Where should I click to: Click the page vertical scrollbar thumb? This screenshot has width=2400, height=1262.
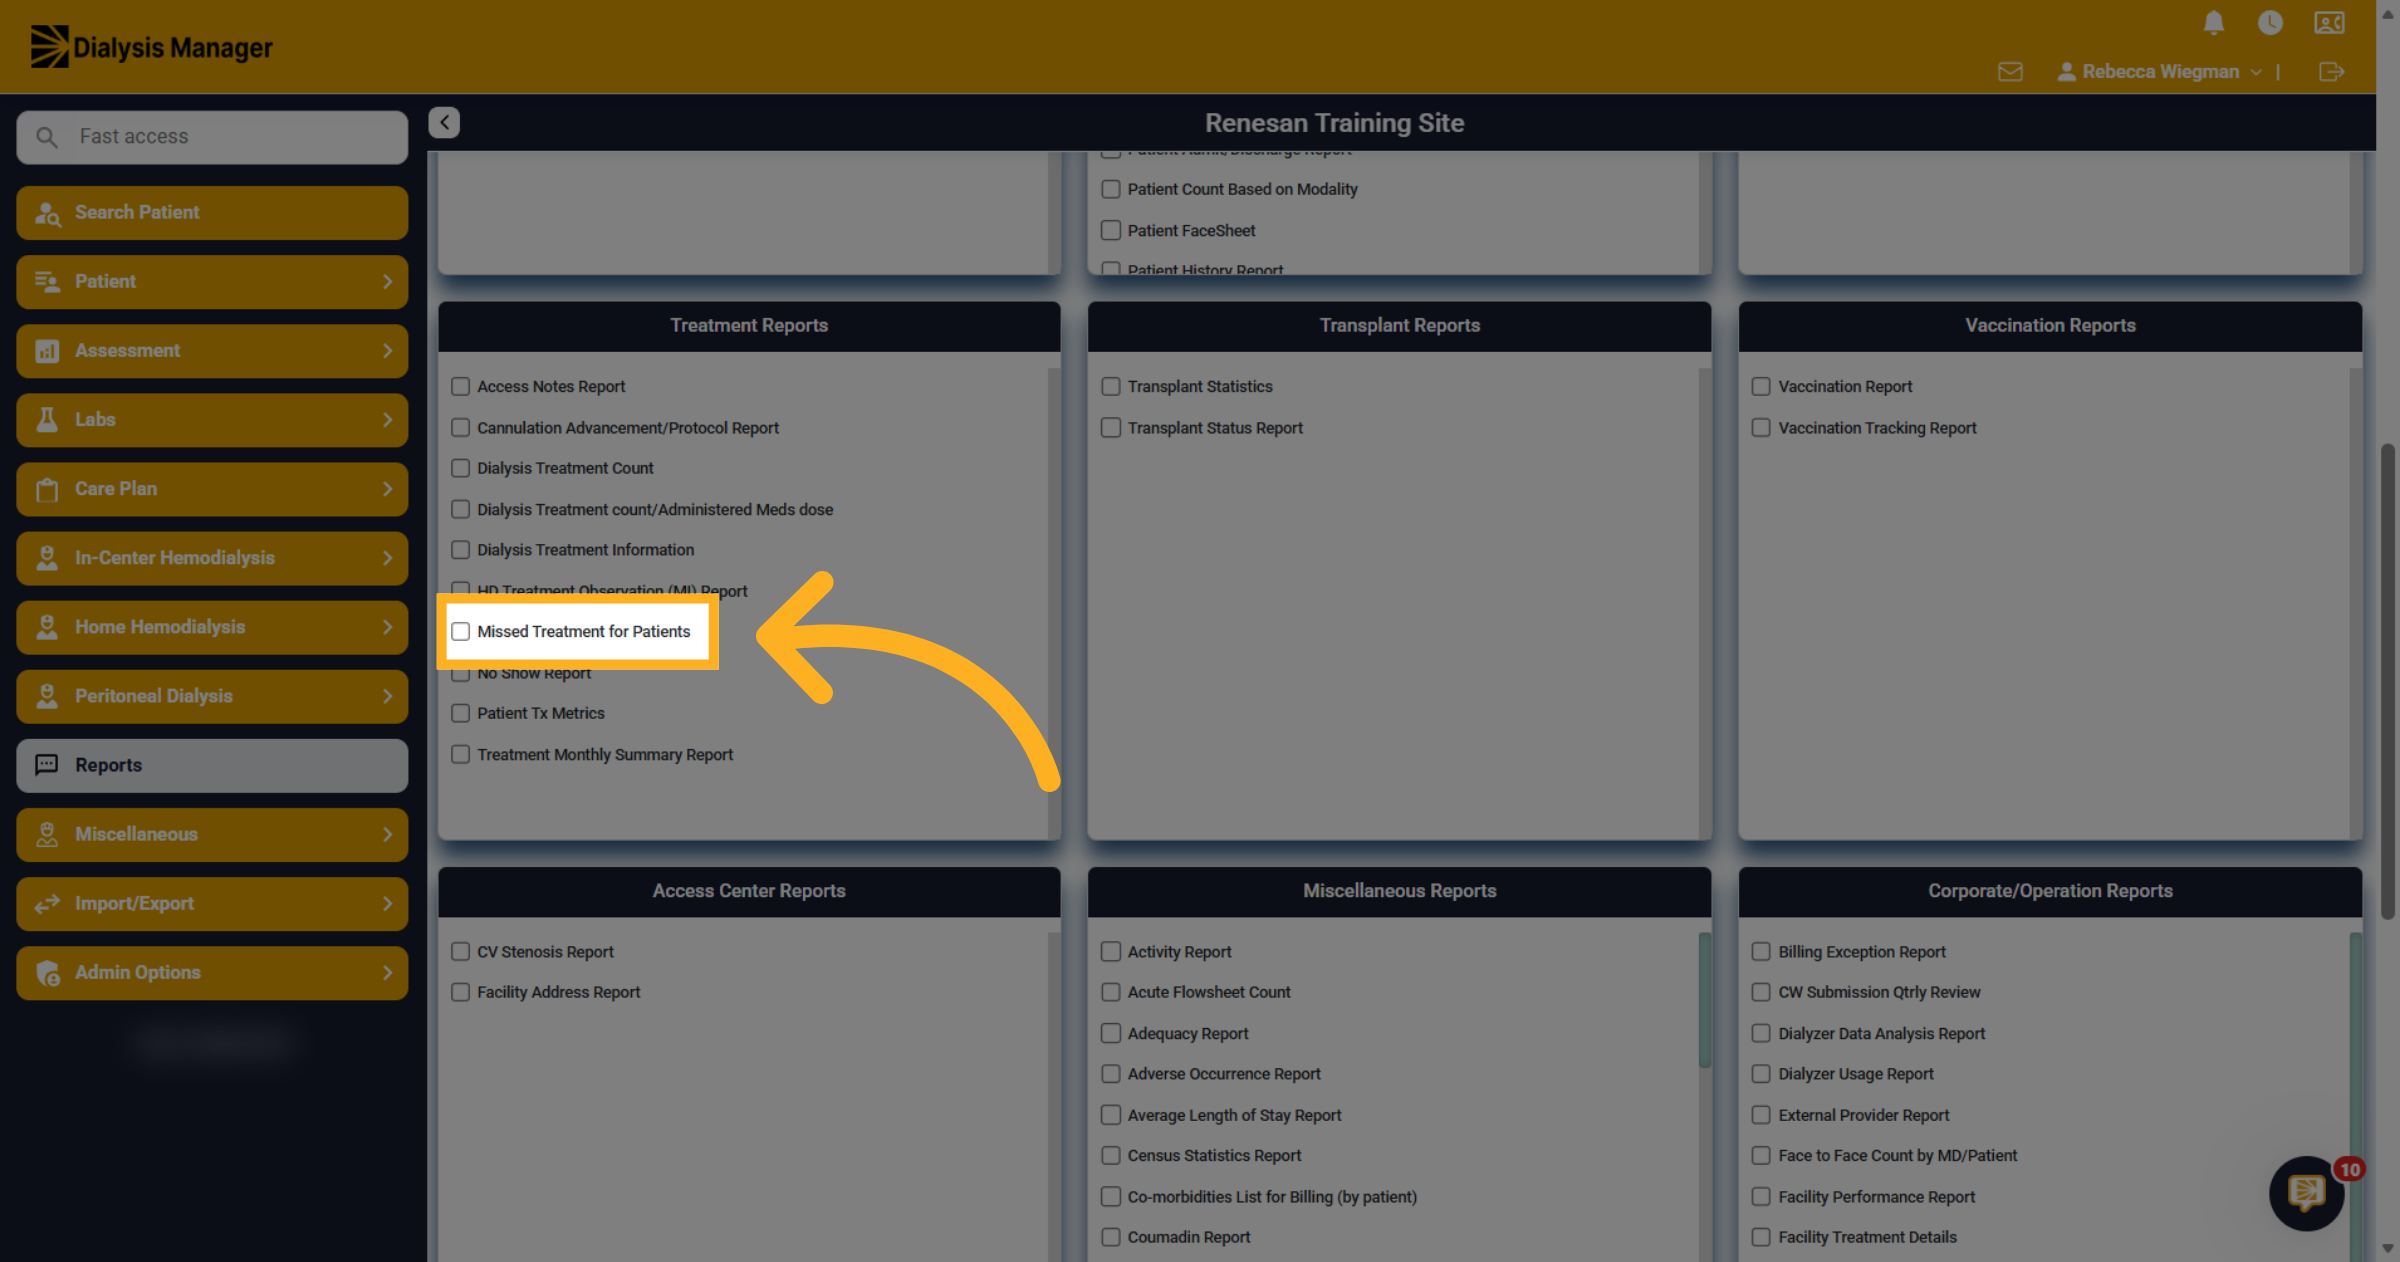2388,680
